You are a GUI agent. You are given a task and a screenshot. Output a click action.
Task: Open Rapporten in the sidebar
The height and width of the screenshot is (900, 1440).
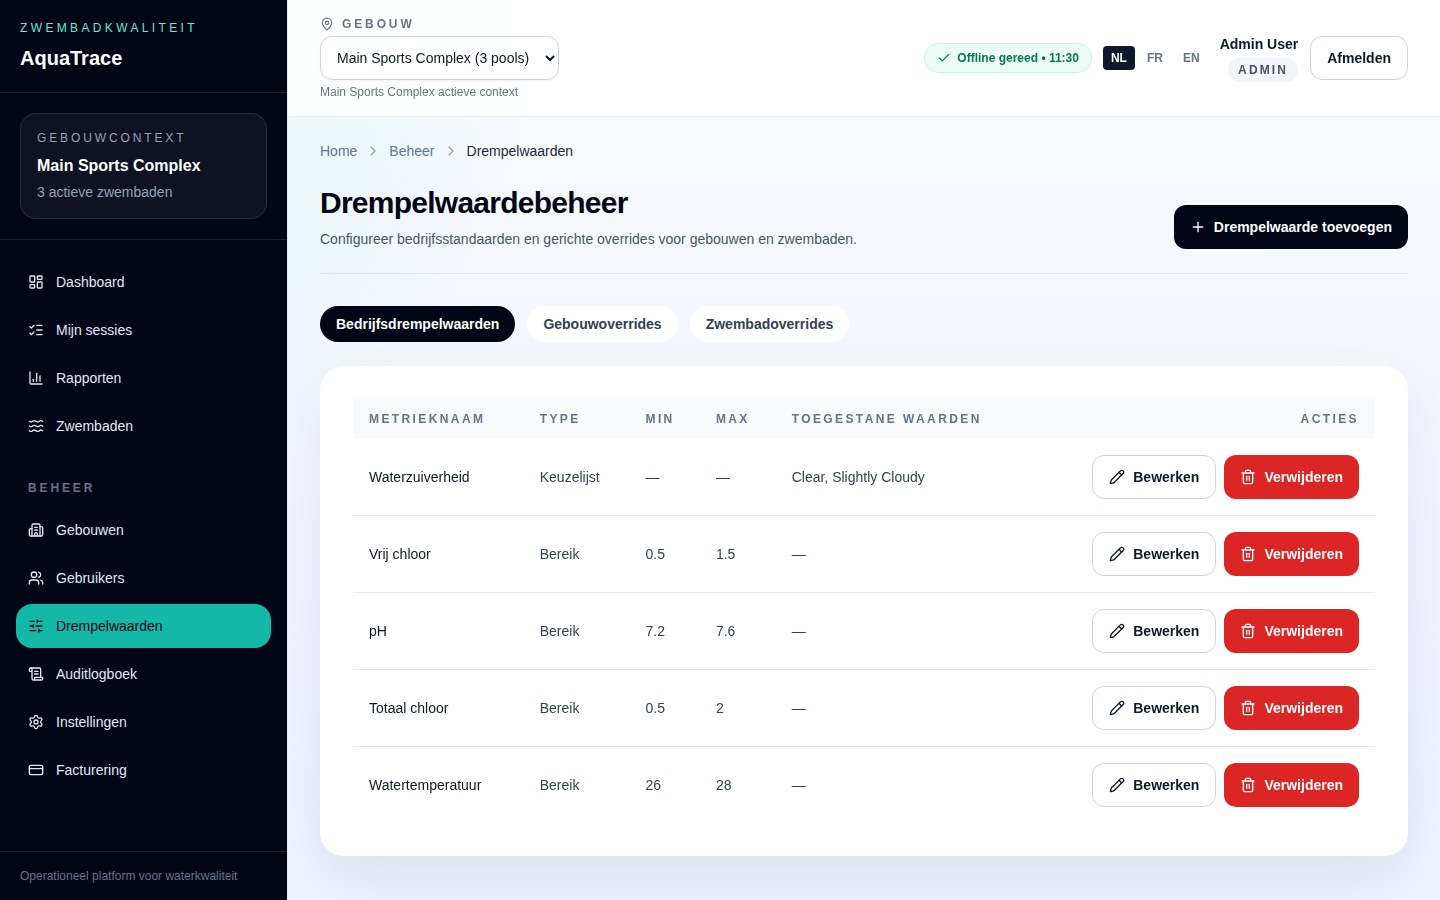point(143,378)
